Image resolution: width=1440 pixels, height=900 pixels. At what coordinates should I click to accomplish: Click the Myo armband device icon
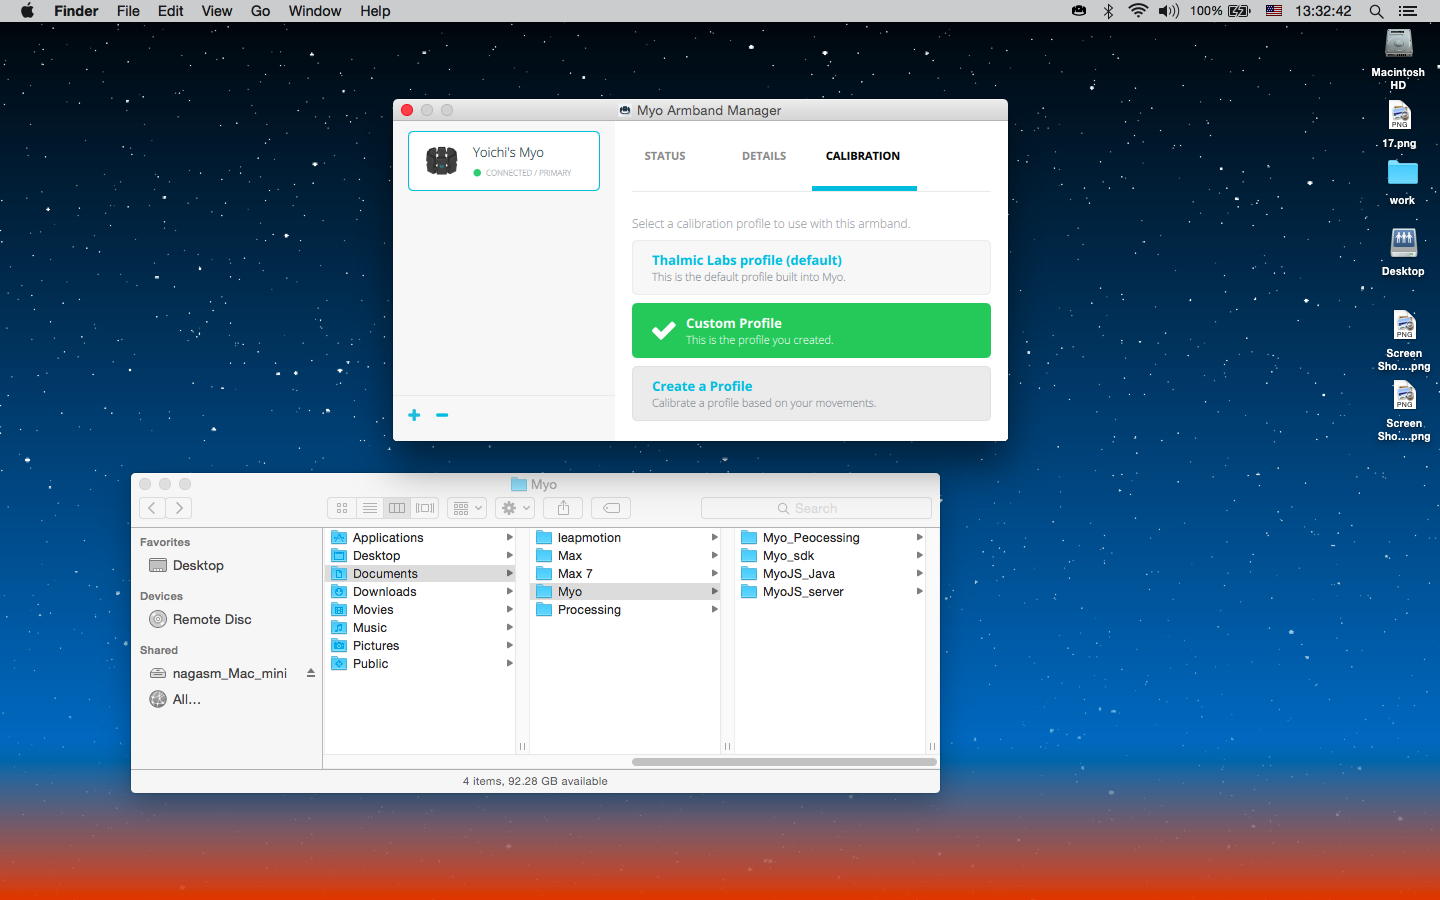point(441,160)
